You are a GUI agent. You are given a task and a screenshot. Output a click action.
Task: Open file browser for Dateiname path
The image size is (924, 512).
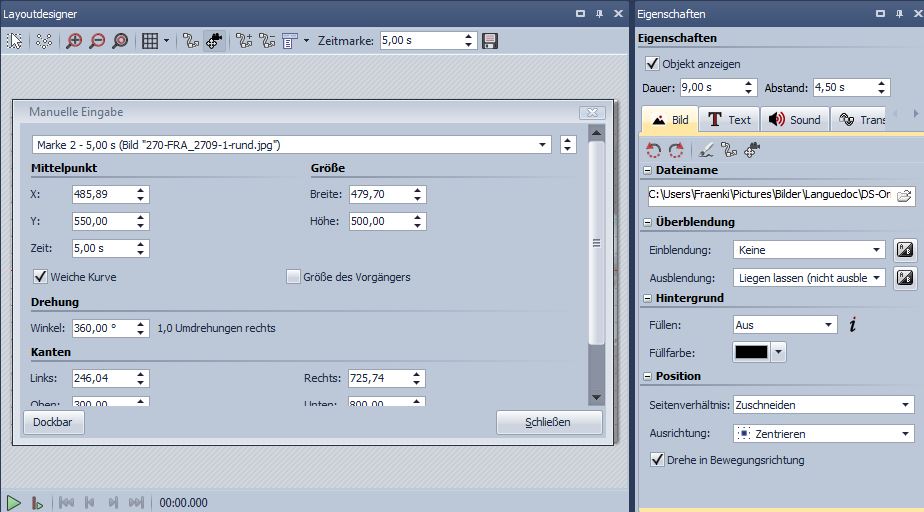point(904,195)
